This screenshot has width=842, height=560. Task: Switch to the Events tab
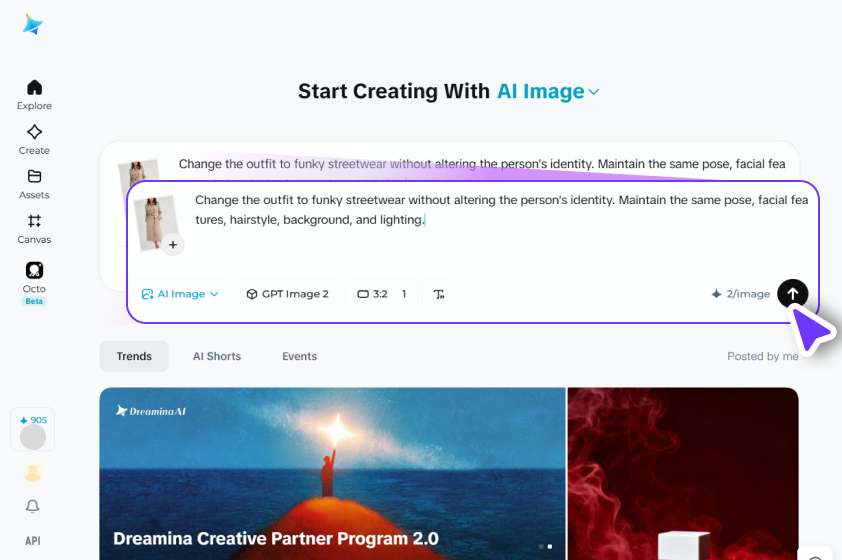pos(300,357)
